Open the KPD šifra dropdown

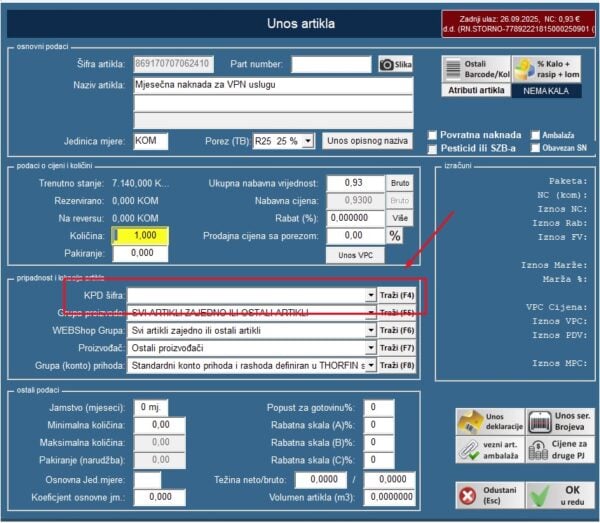[x=370, y=296]
